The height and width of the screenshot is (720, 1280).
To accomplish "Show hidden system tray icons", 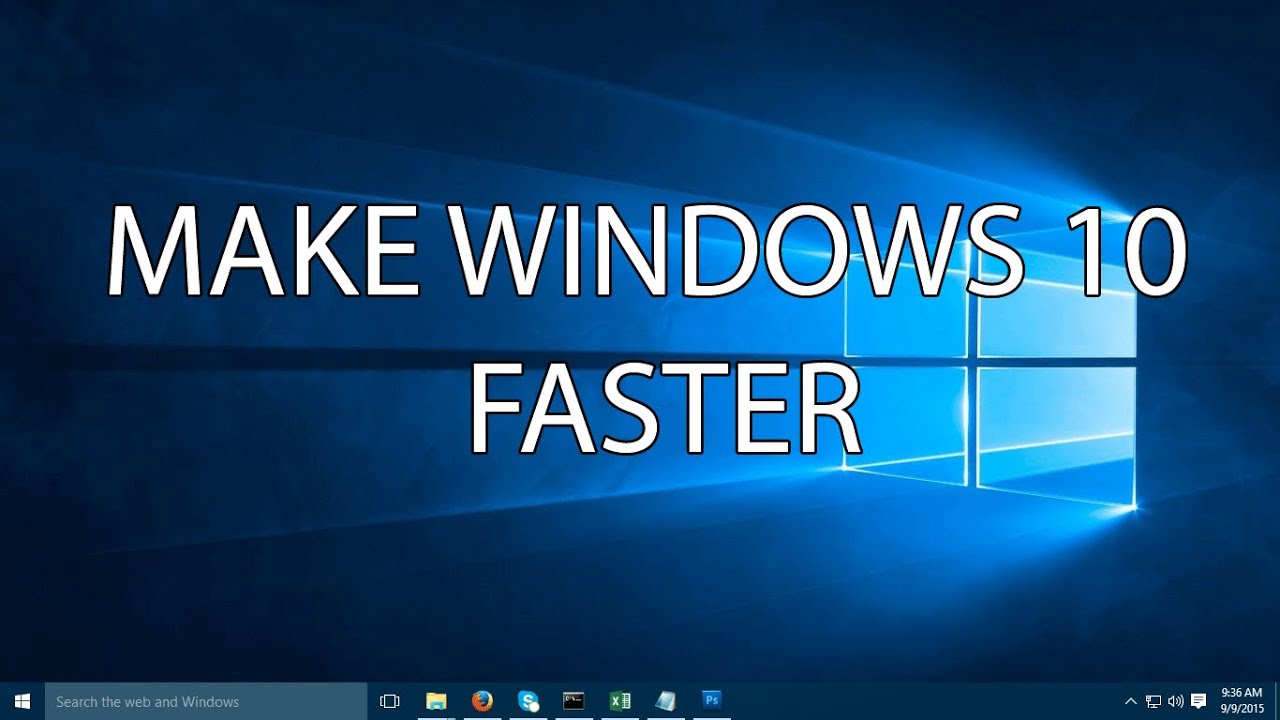I will 1131,701.
